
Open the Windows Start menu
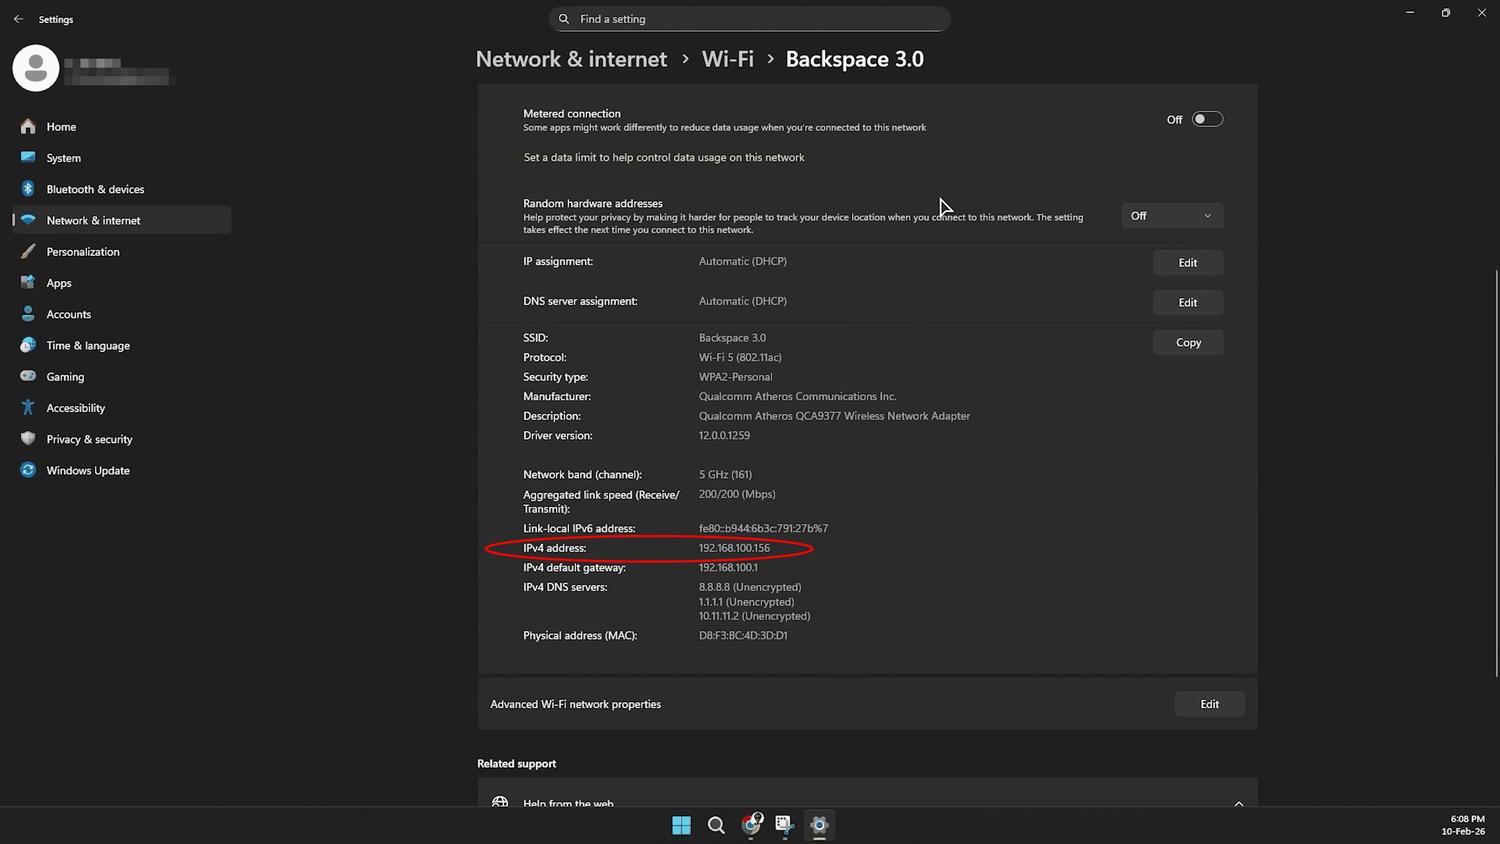click(x=681, y=825)
